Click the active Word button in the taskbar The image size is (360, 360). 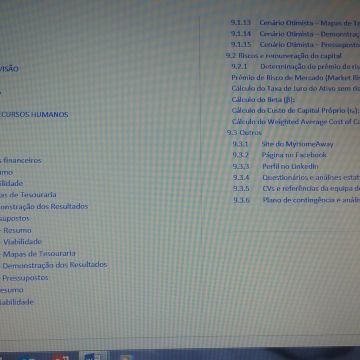[x=94, y=356]
